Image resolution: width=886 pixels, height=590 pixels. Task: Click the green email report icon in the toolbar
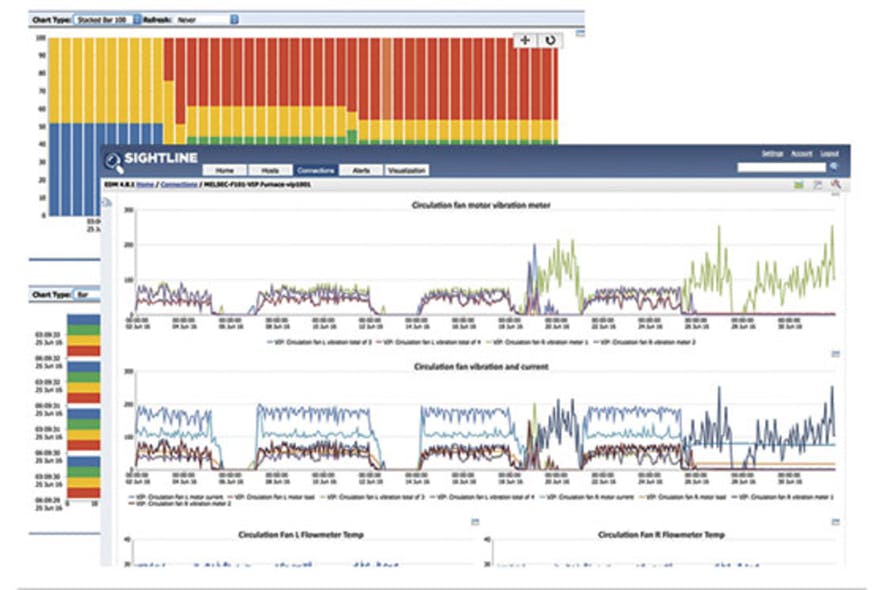[798, 186]
